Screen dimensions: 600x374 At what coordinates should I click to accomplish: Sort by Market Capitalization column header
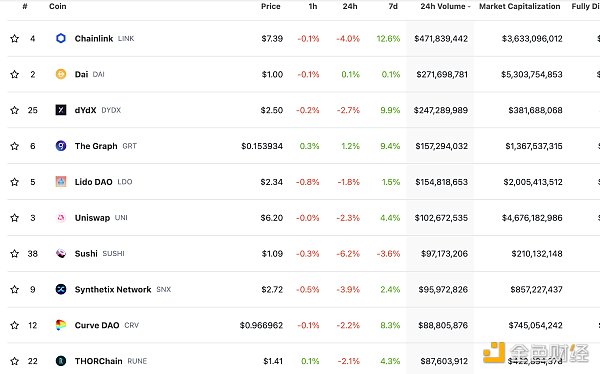520,6
